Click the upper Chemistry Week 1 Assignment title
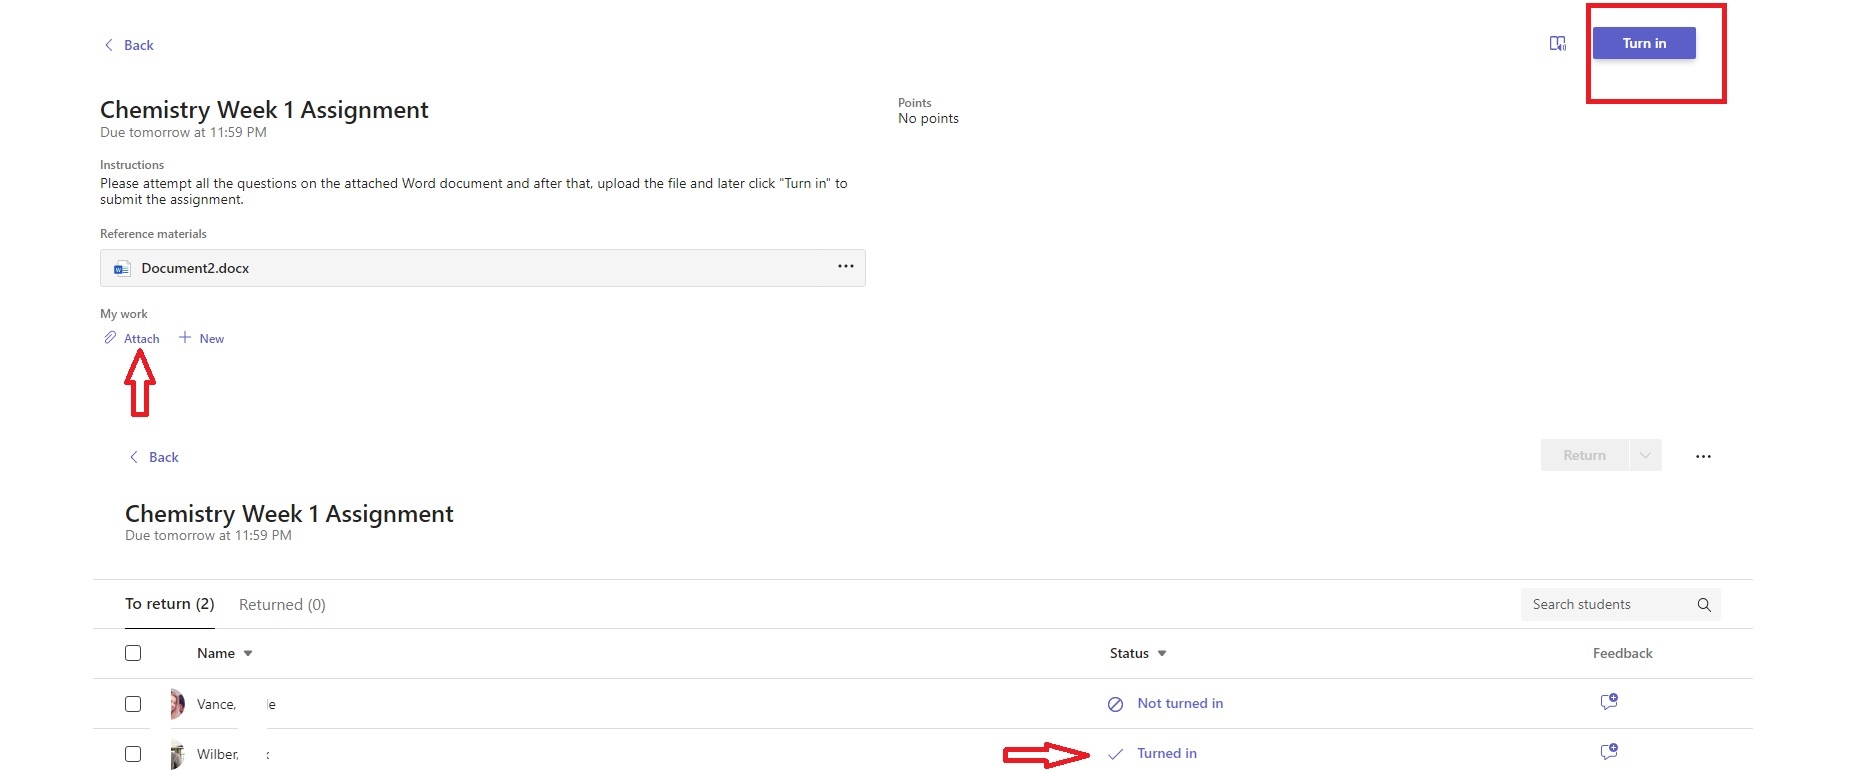This screenshot has height=770, width=1857. click(x=264, y=110)
